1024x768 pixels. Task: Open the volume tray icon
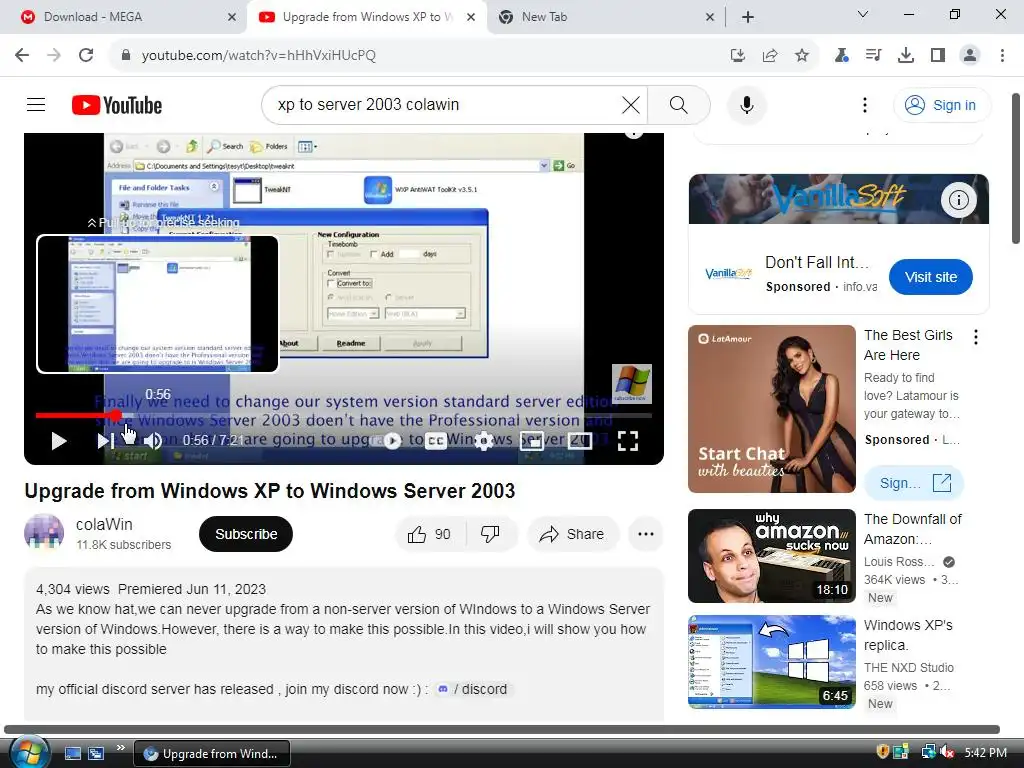[947, 752]
